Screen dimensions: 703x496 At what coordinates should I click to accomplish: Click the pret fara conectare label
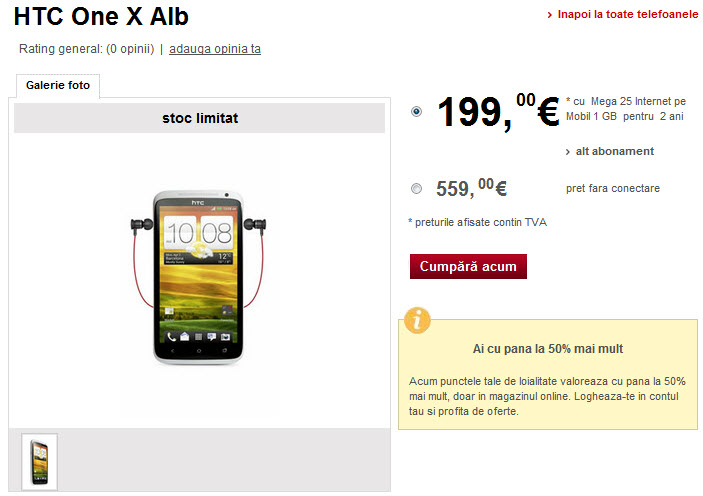(613, 188)
